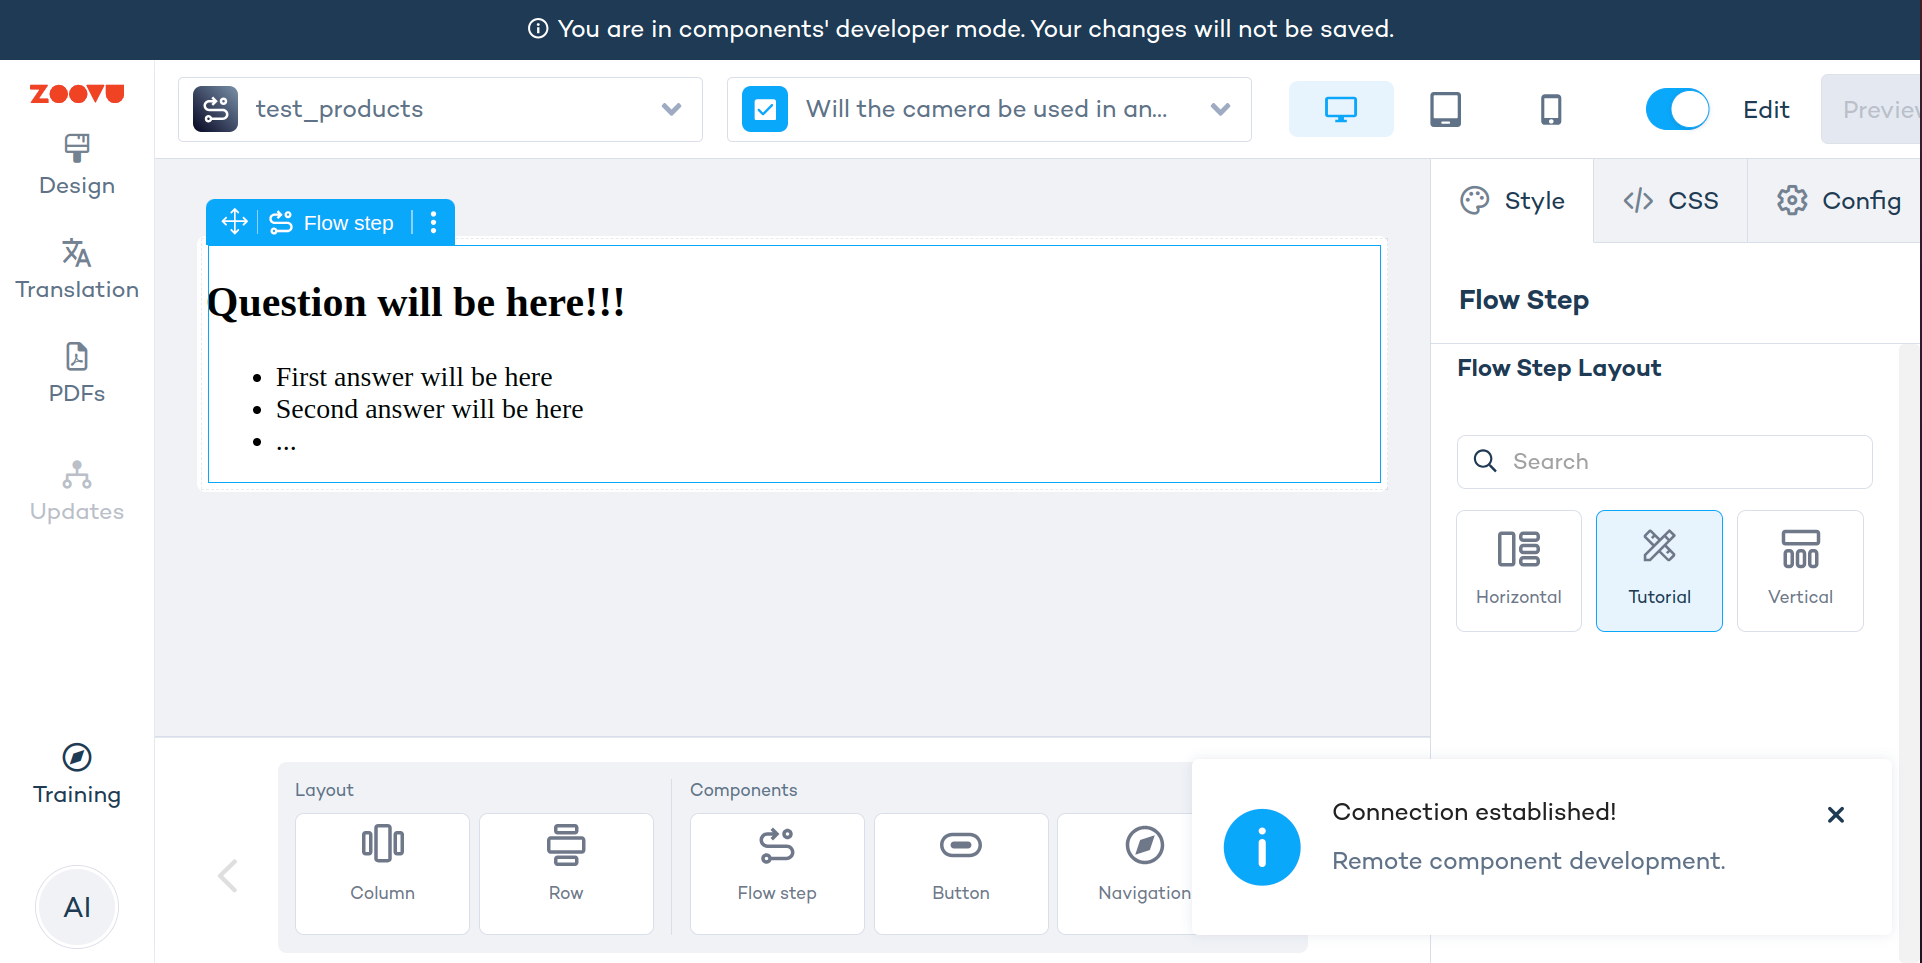Screen dimensions: 1922x963
Task: Add a Button component
Action: coord(960,873)
